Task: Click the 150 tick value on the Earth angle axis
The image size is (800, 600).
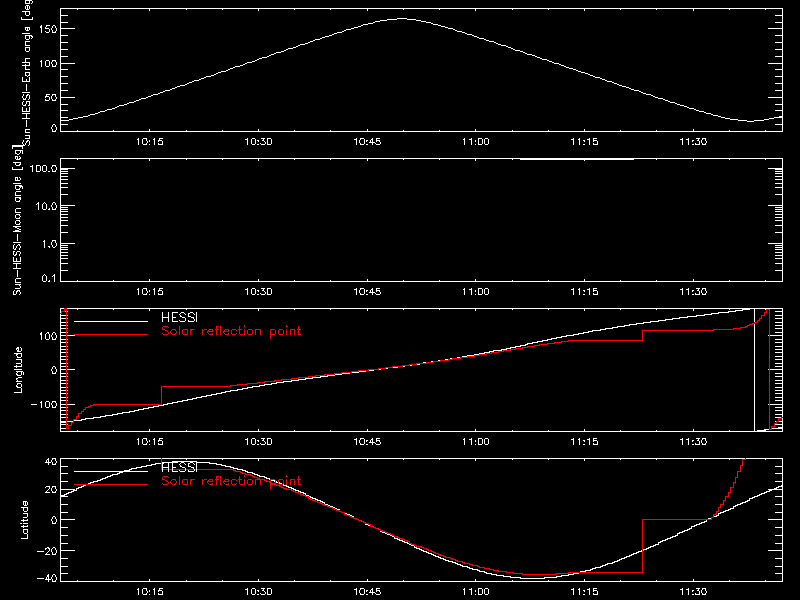Action: (48, 29)
